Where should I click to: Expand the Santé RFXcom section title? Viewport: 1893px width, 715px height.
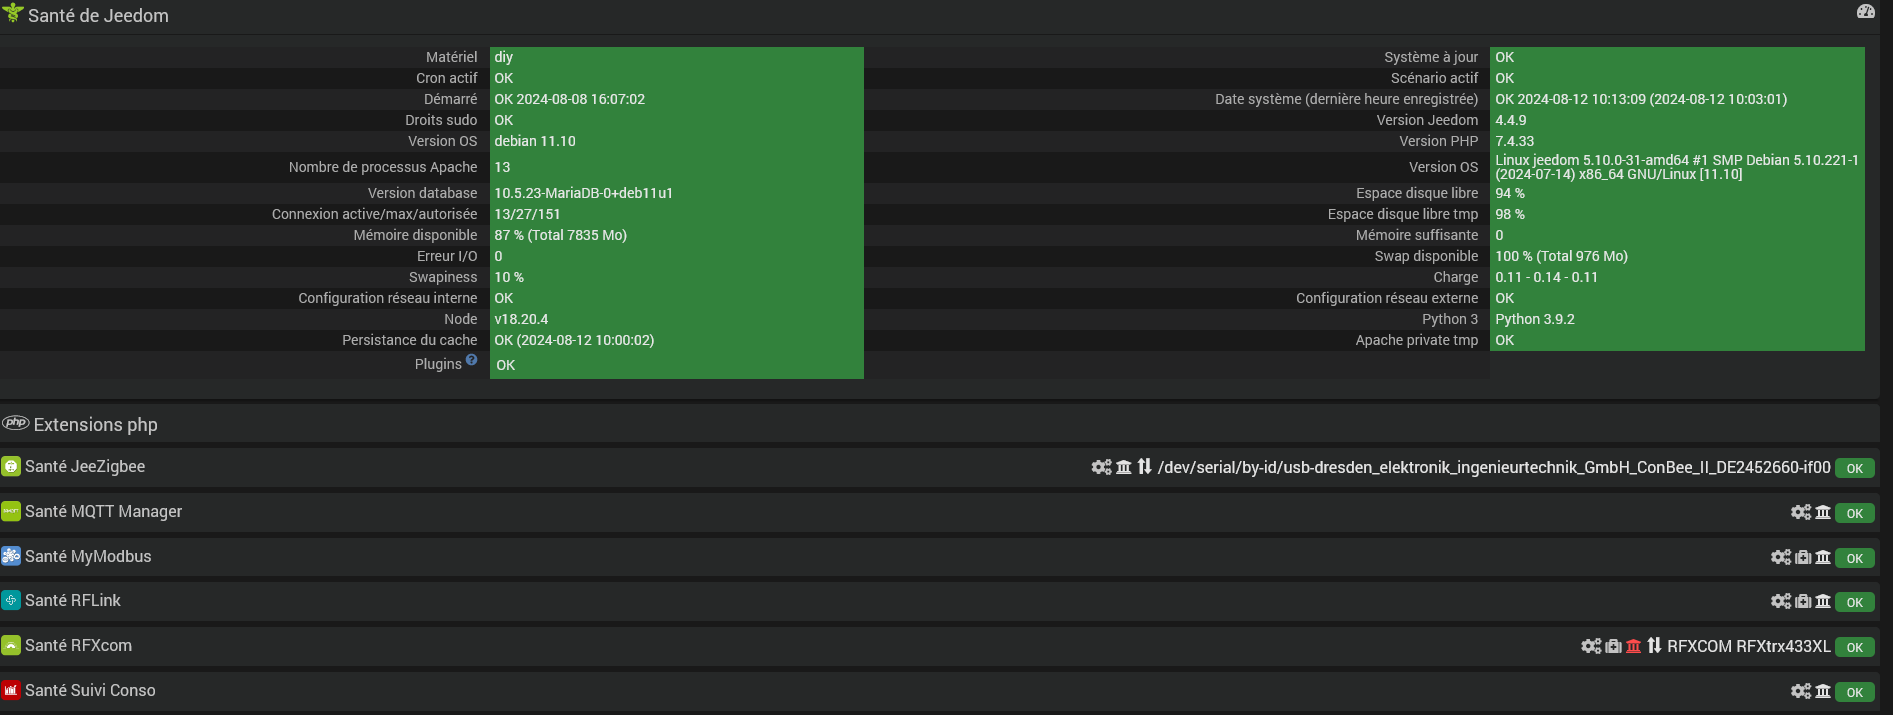(x=78, y=645)
